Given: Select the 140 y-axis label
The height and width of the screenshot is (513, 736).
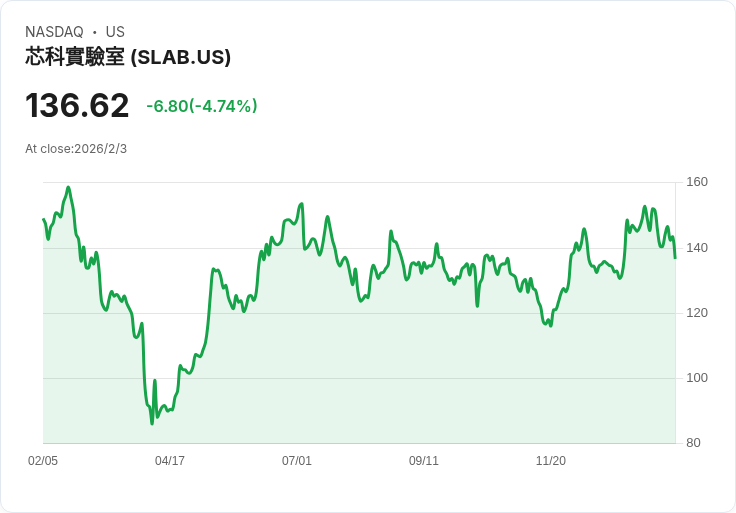Looking at the screenshot, I should tap(697, 248).
